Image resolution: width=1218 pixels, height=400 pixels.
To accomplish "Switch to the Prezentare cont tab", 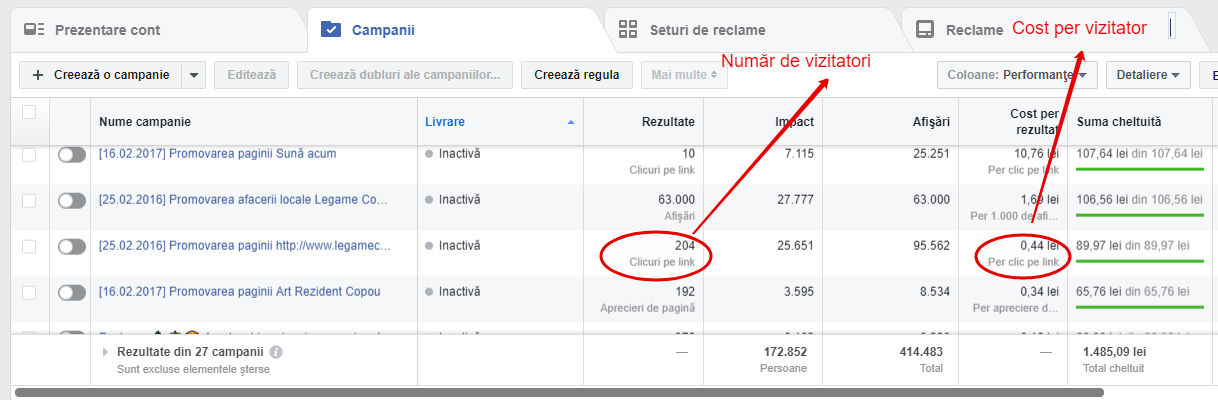I will [x=106, y=30].
